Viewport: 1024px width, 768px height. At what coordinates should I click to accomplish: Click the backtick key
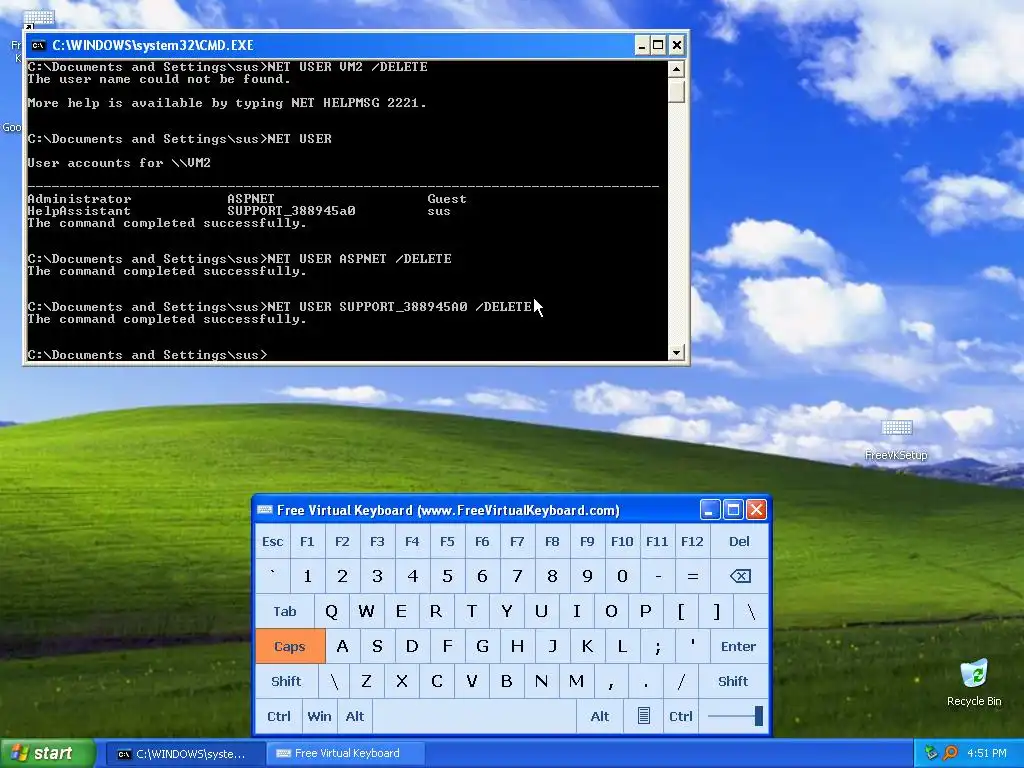tap(272, 576)
